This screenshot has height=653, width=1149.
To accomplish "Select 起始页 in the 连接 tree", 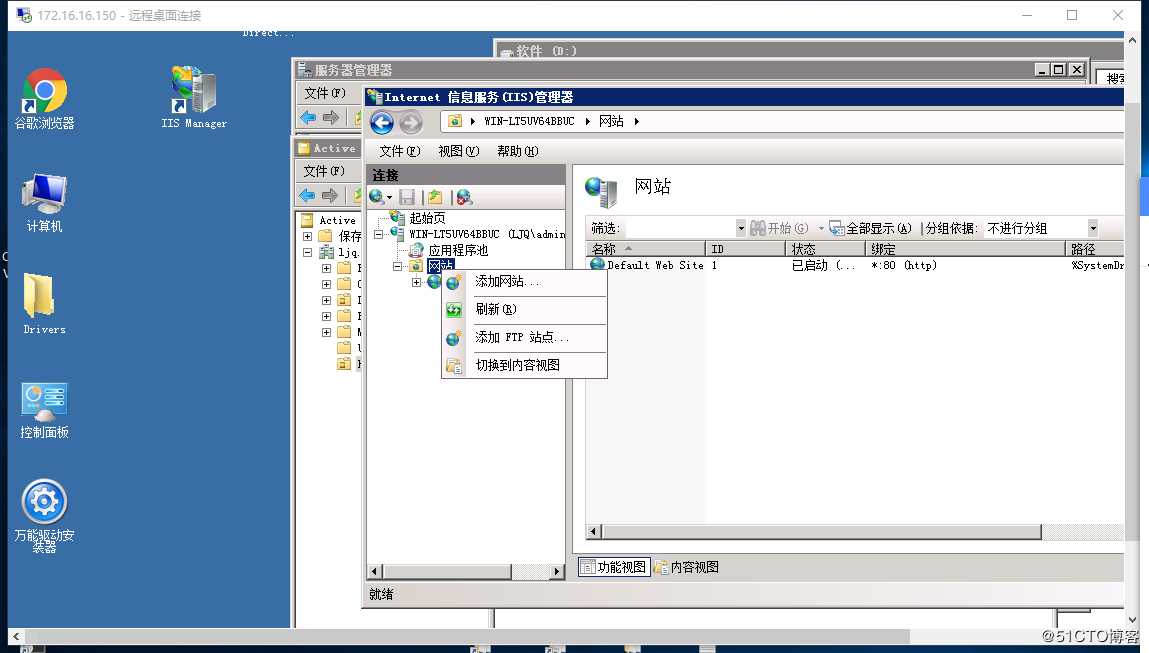I will pyautogui.click(x=427, y=218).
